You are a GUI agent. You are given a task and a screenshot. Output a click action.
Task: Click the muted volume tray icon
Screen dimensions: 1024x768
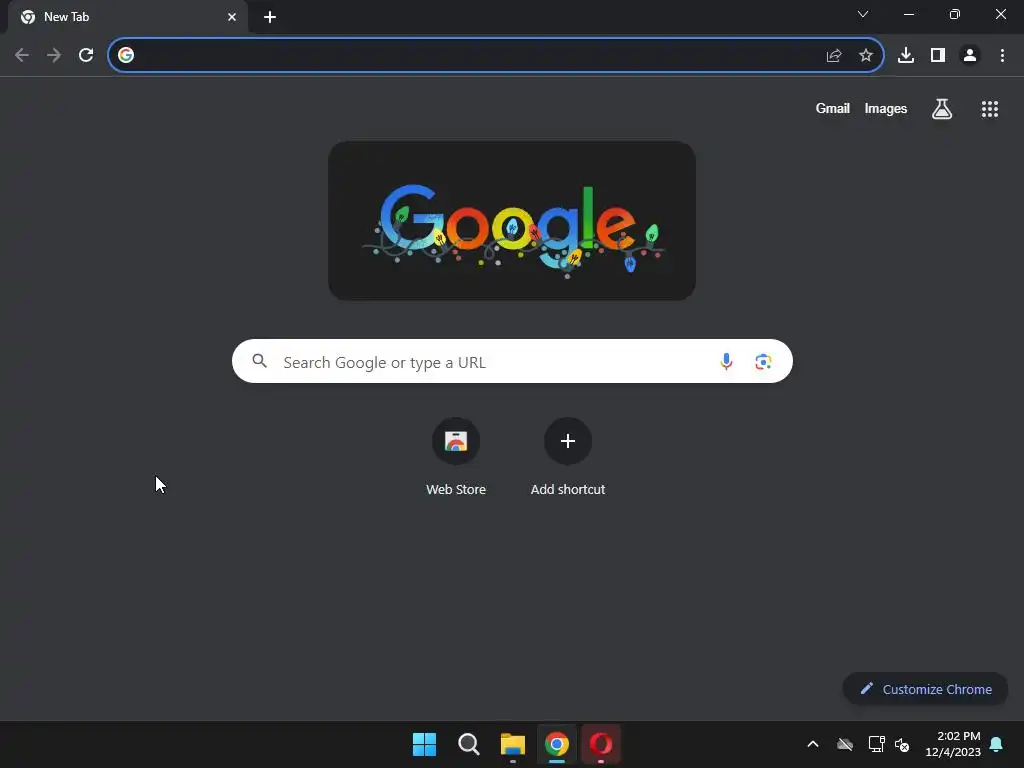[x=902, y=744]
